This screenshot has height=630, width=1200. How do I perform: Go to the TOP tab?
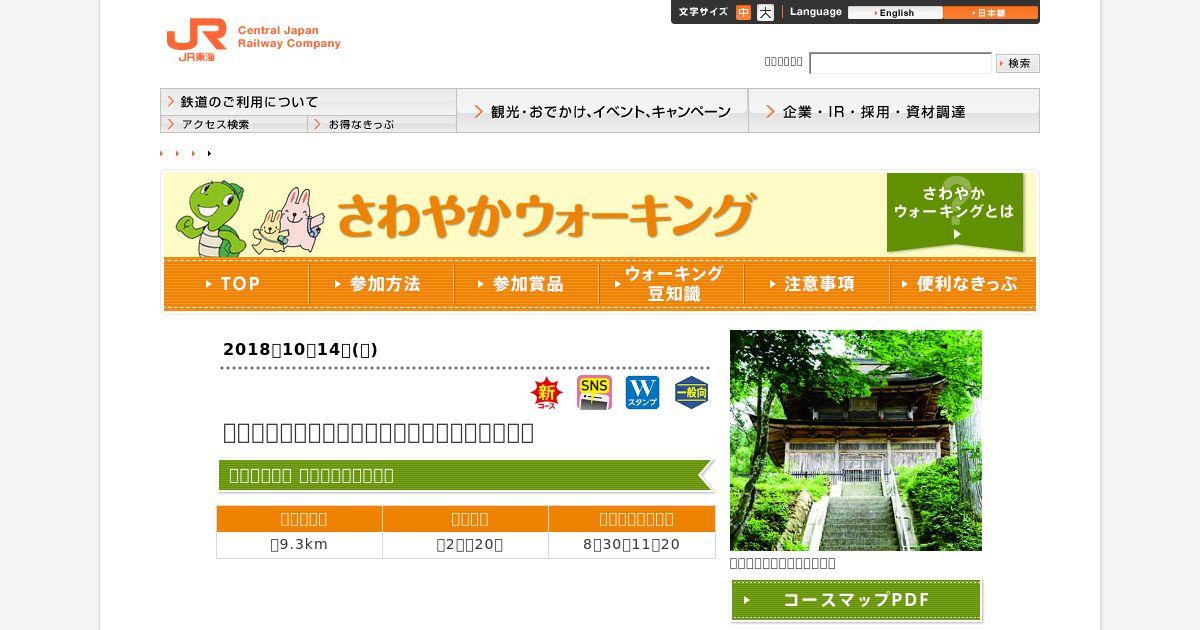click(236, 284)
